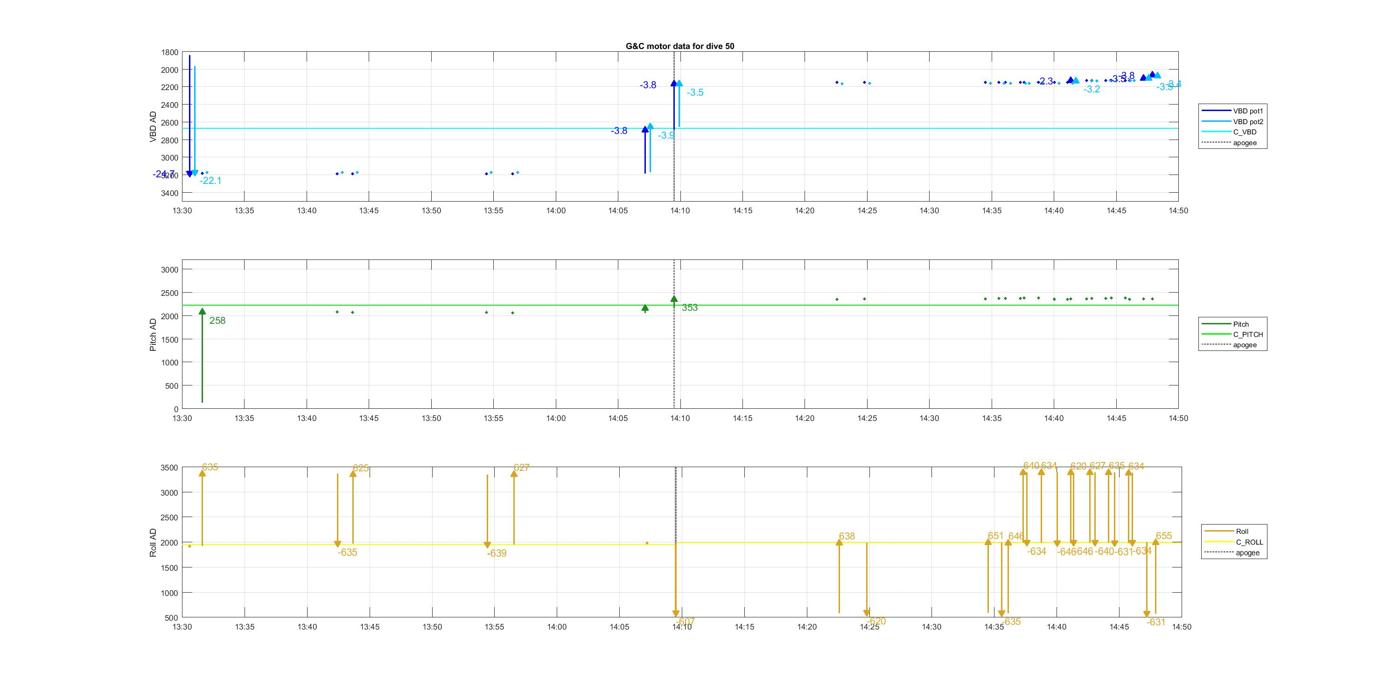Click the roll up-arrow labeled 655
Viewport: 1400px width, 693px height.
coord(1156,542)
